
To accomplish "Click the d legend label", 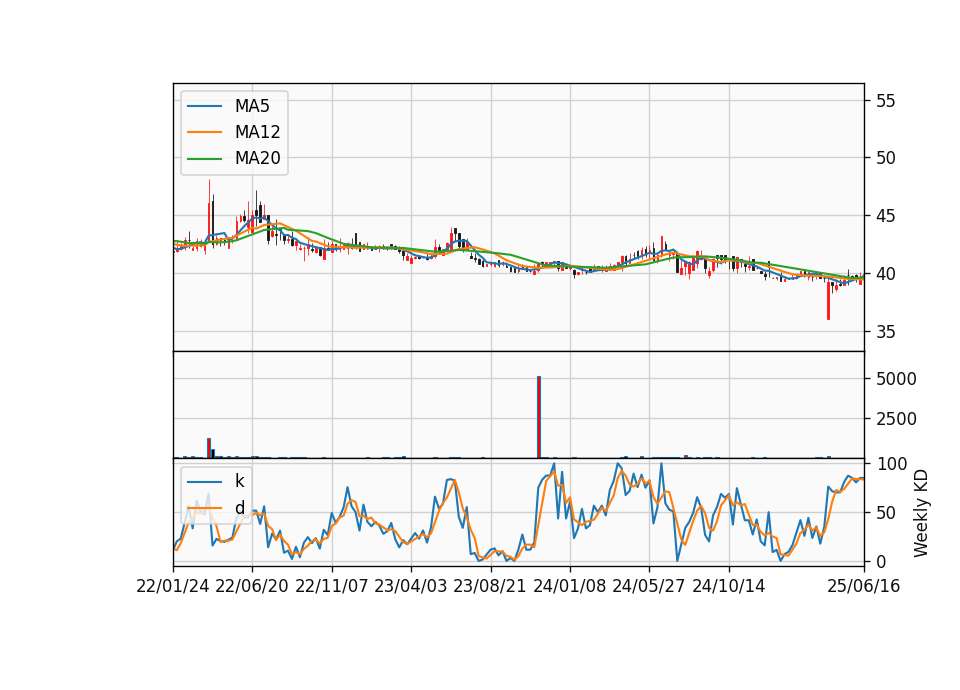I will pos(239,508).
